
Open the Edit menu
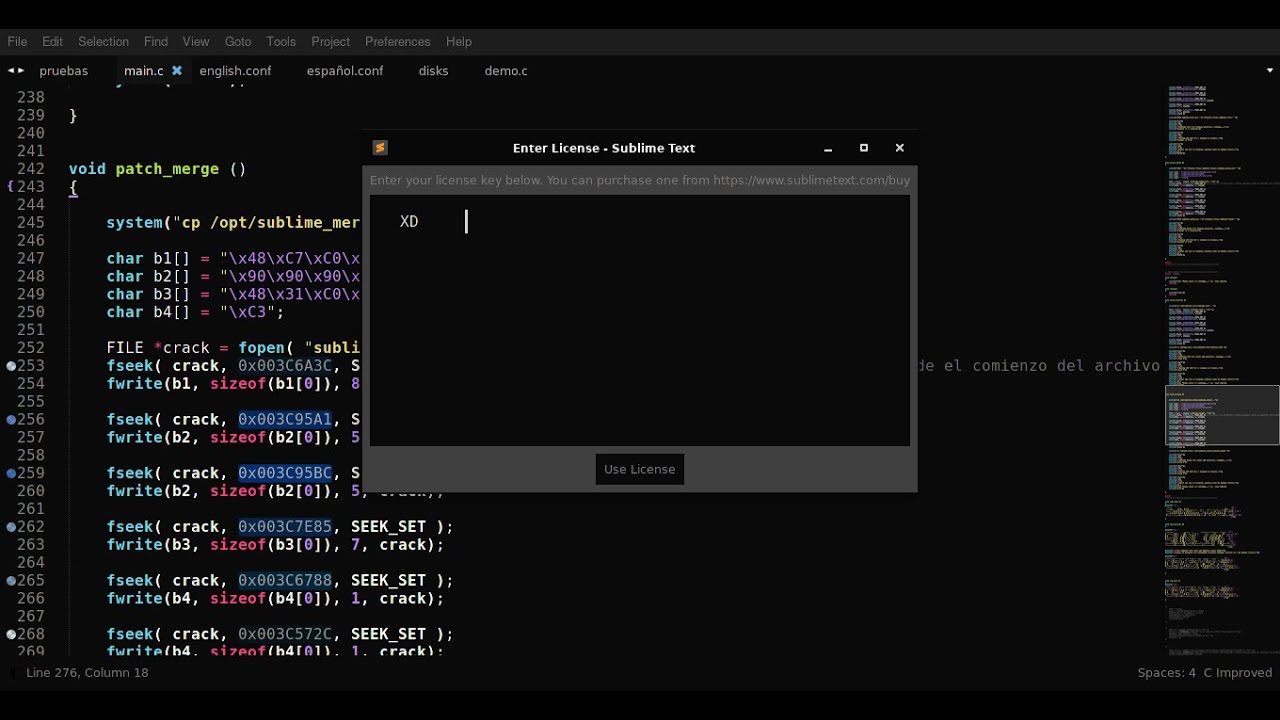click(52, 41)
